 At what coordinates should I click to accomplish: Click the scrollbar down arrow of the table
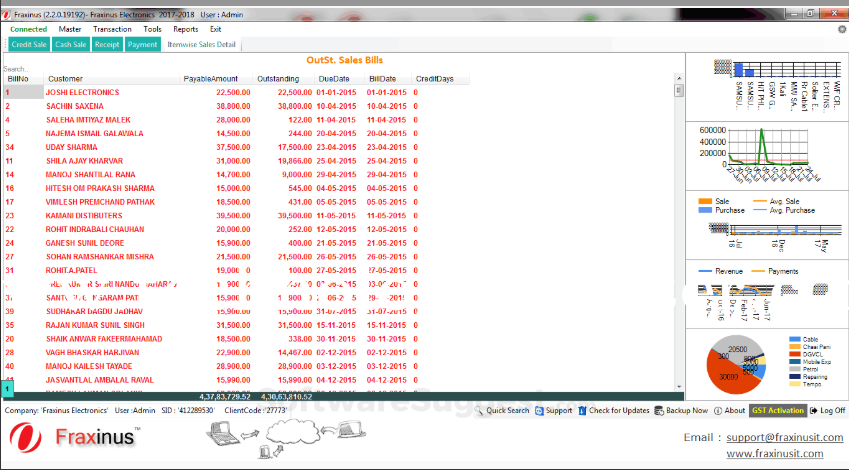679,387
